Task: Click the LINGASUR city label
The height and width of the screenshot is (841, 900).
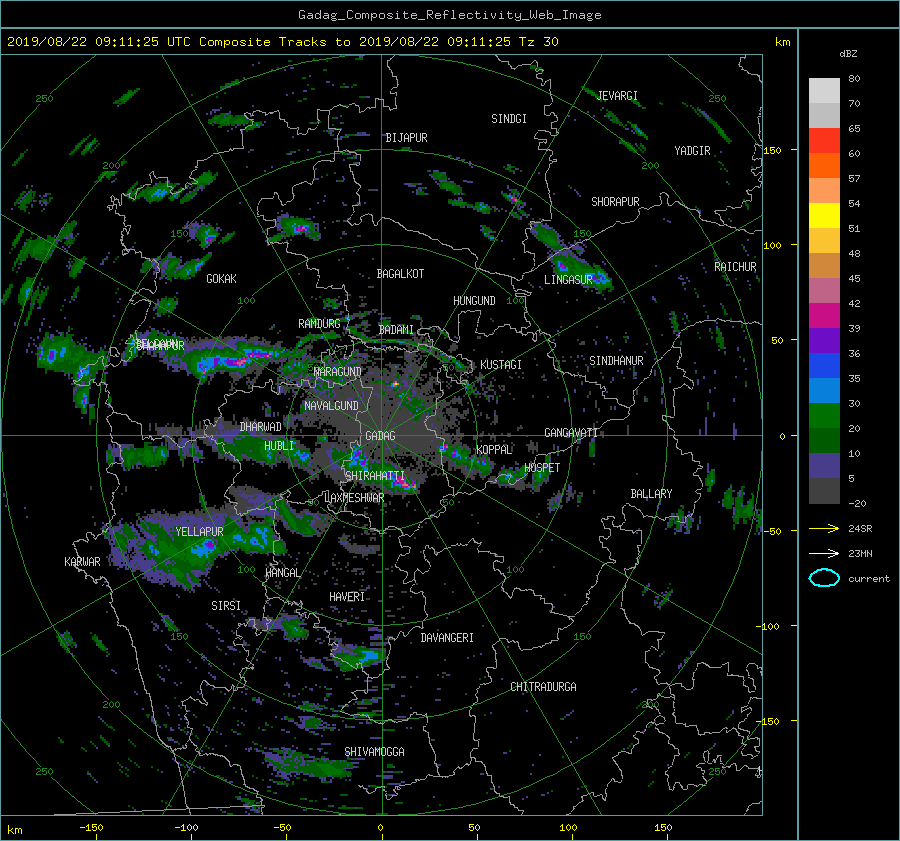Action: point(568,280)
